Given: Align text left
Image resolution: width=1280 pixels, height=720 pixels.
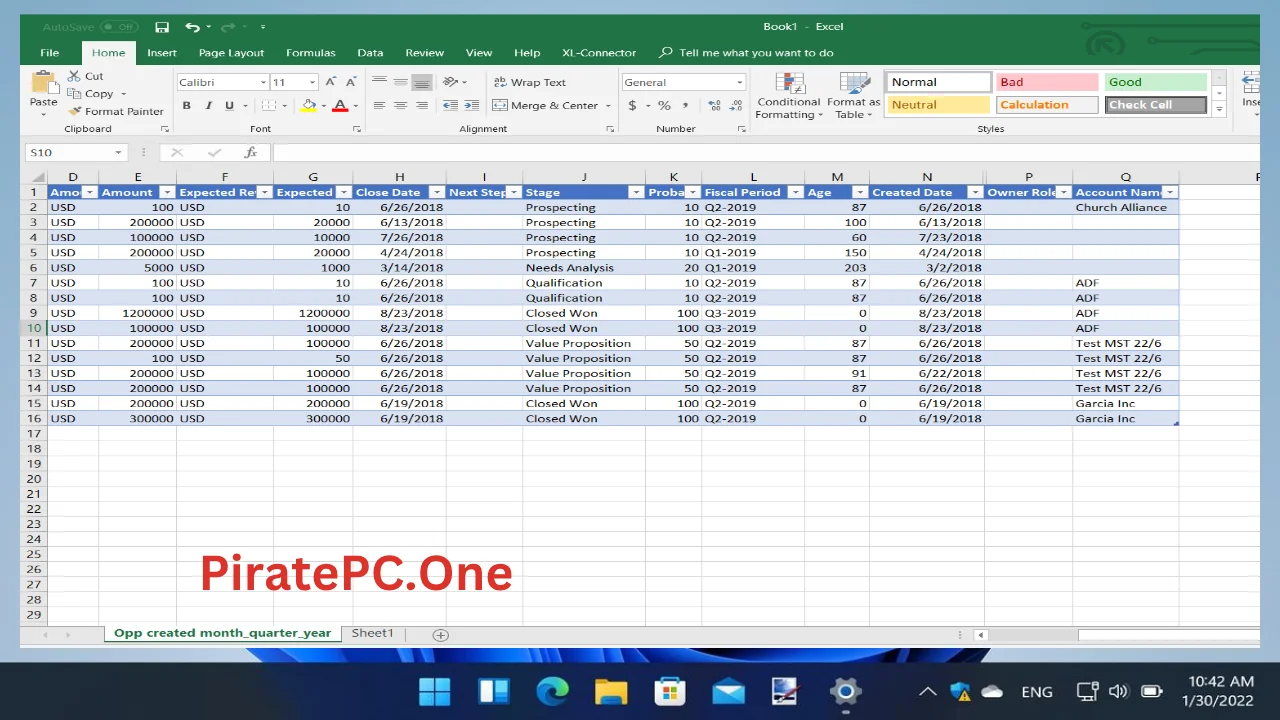Looking at the screenshot, I should (379, 105).
